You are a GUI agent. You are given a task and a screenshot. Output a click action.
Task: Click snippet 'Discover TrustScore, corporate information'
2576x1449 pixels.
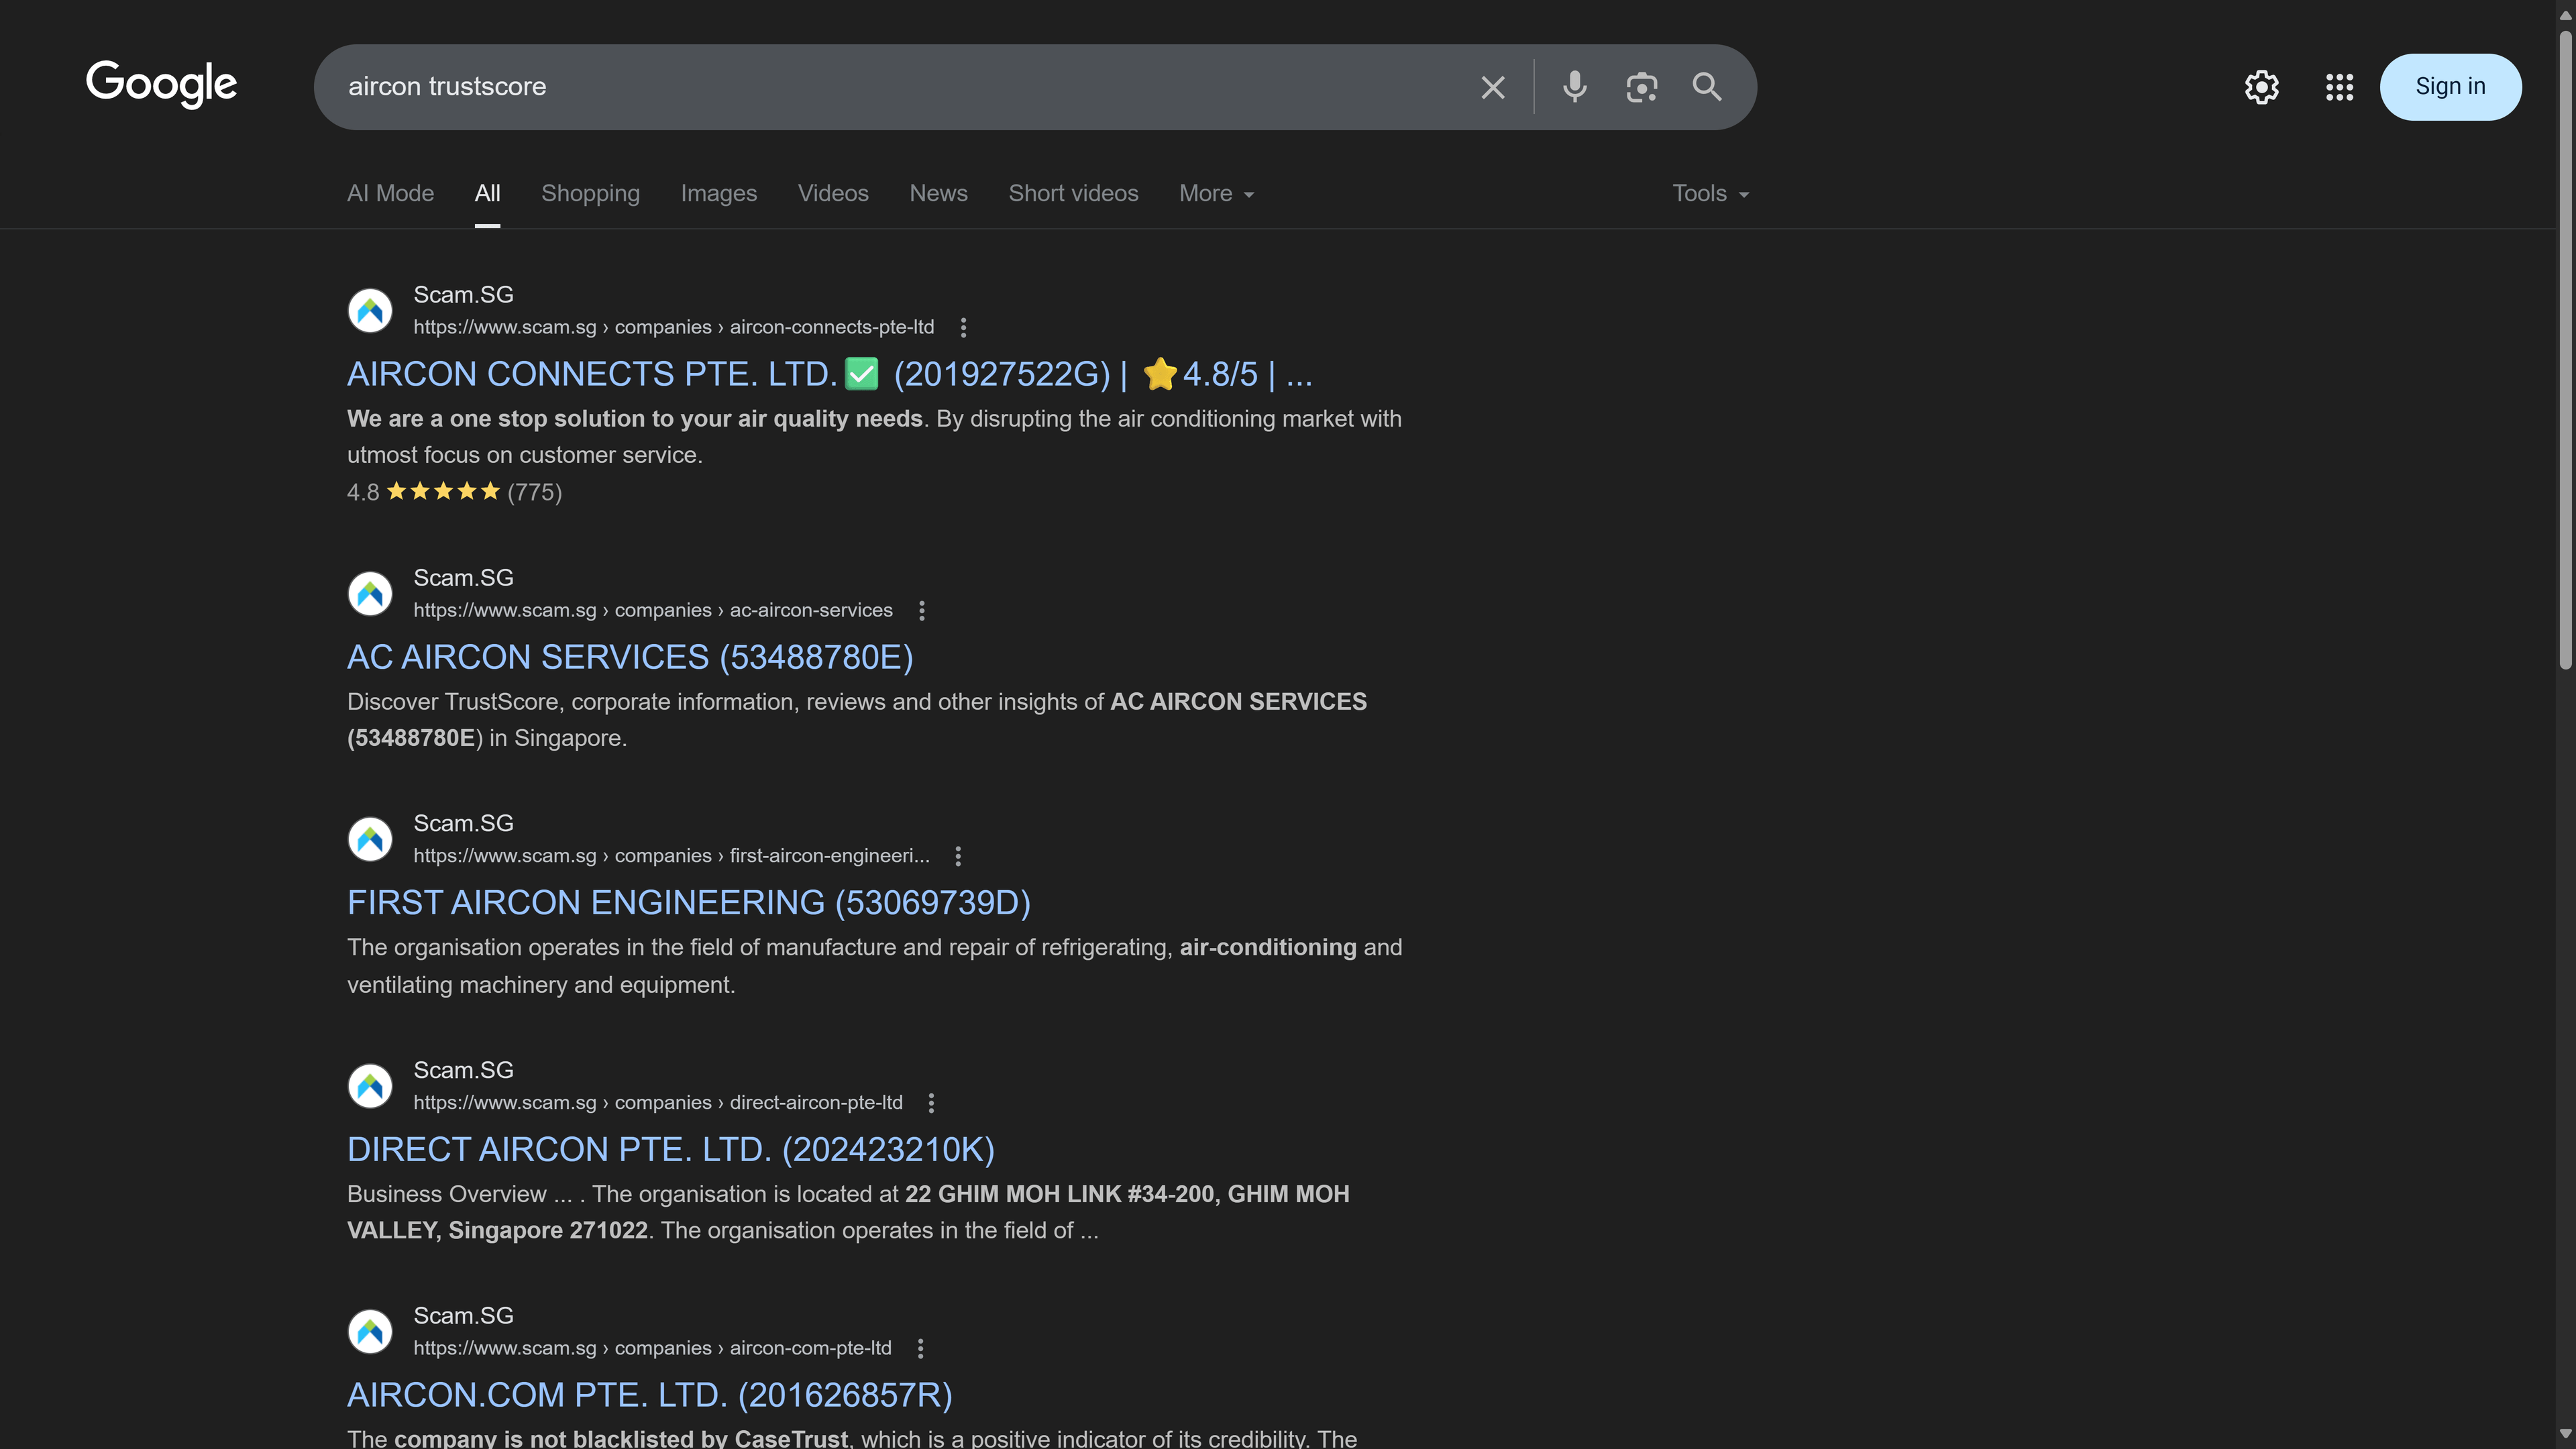857,720
